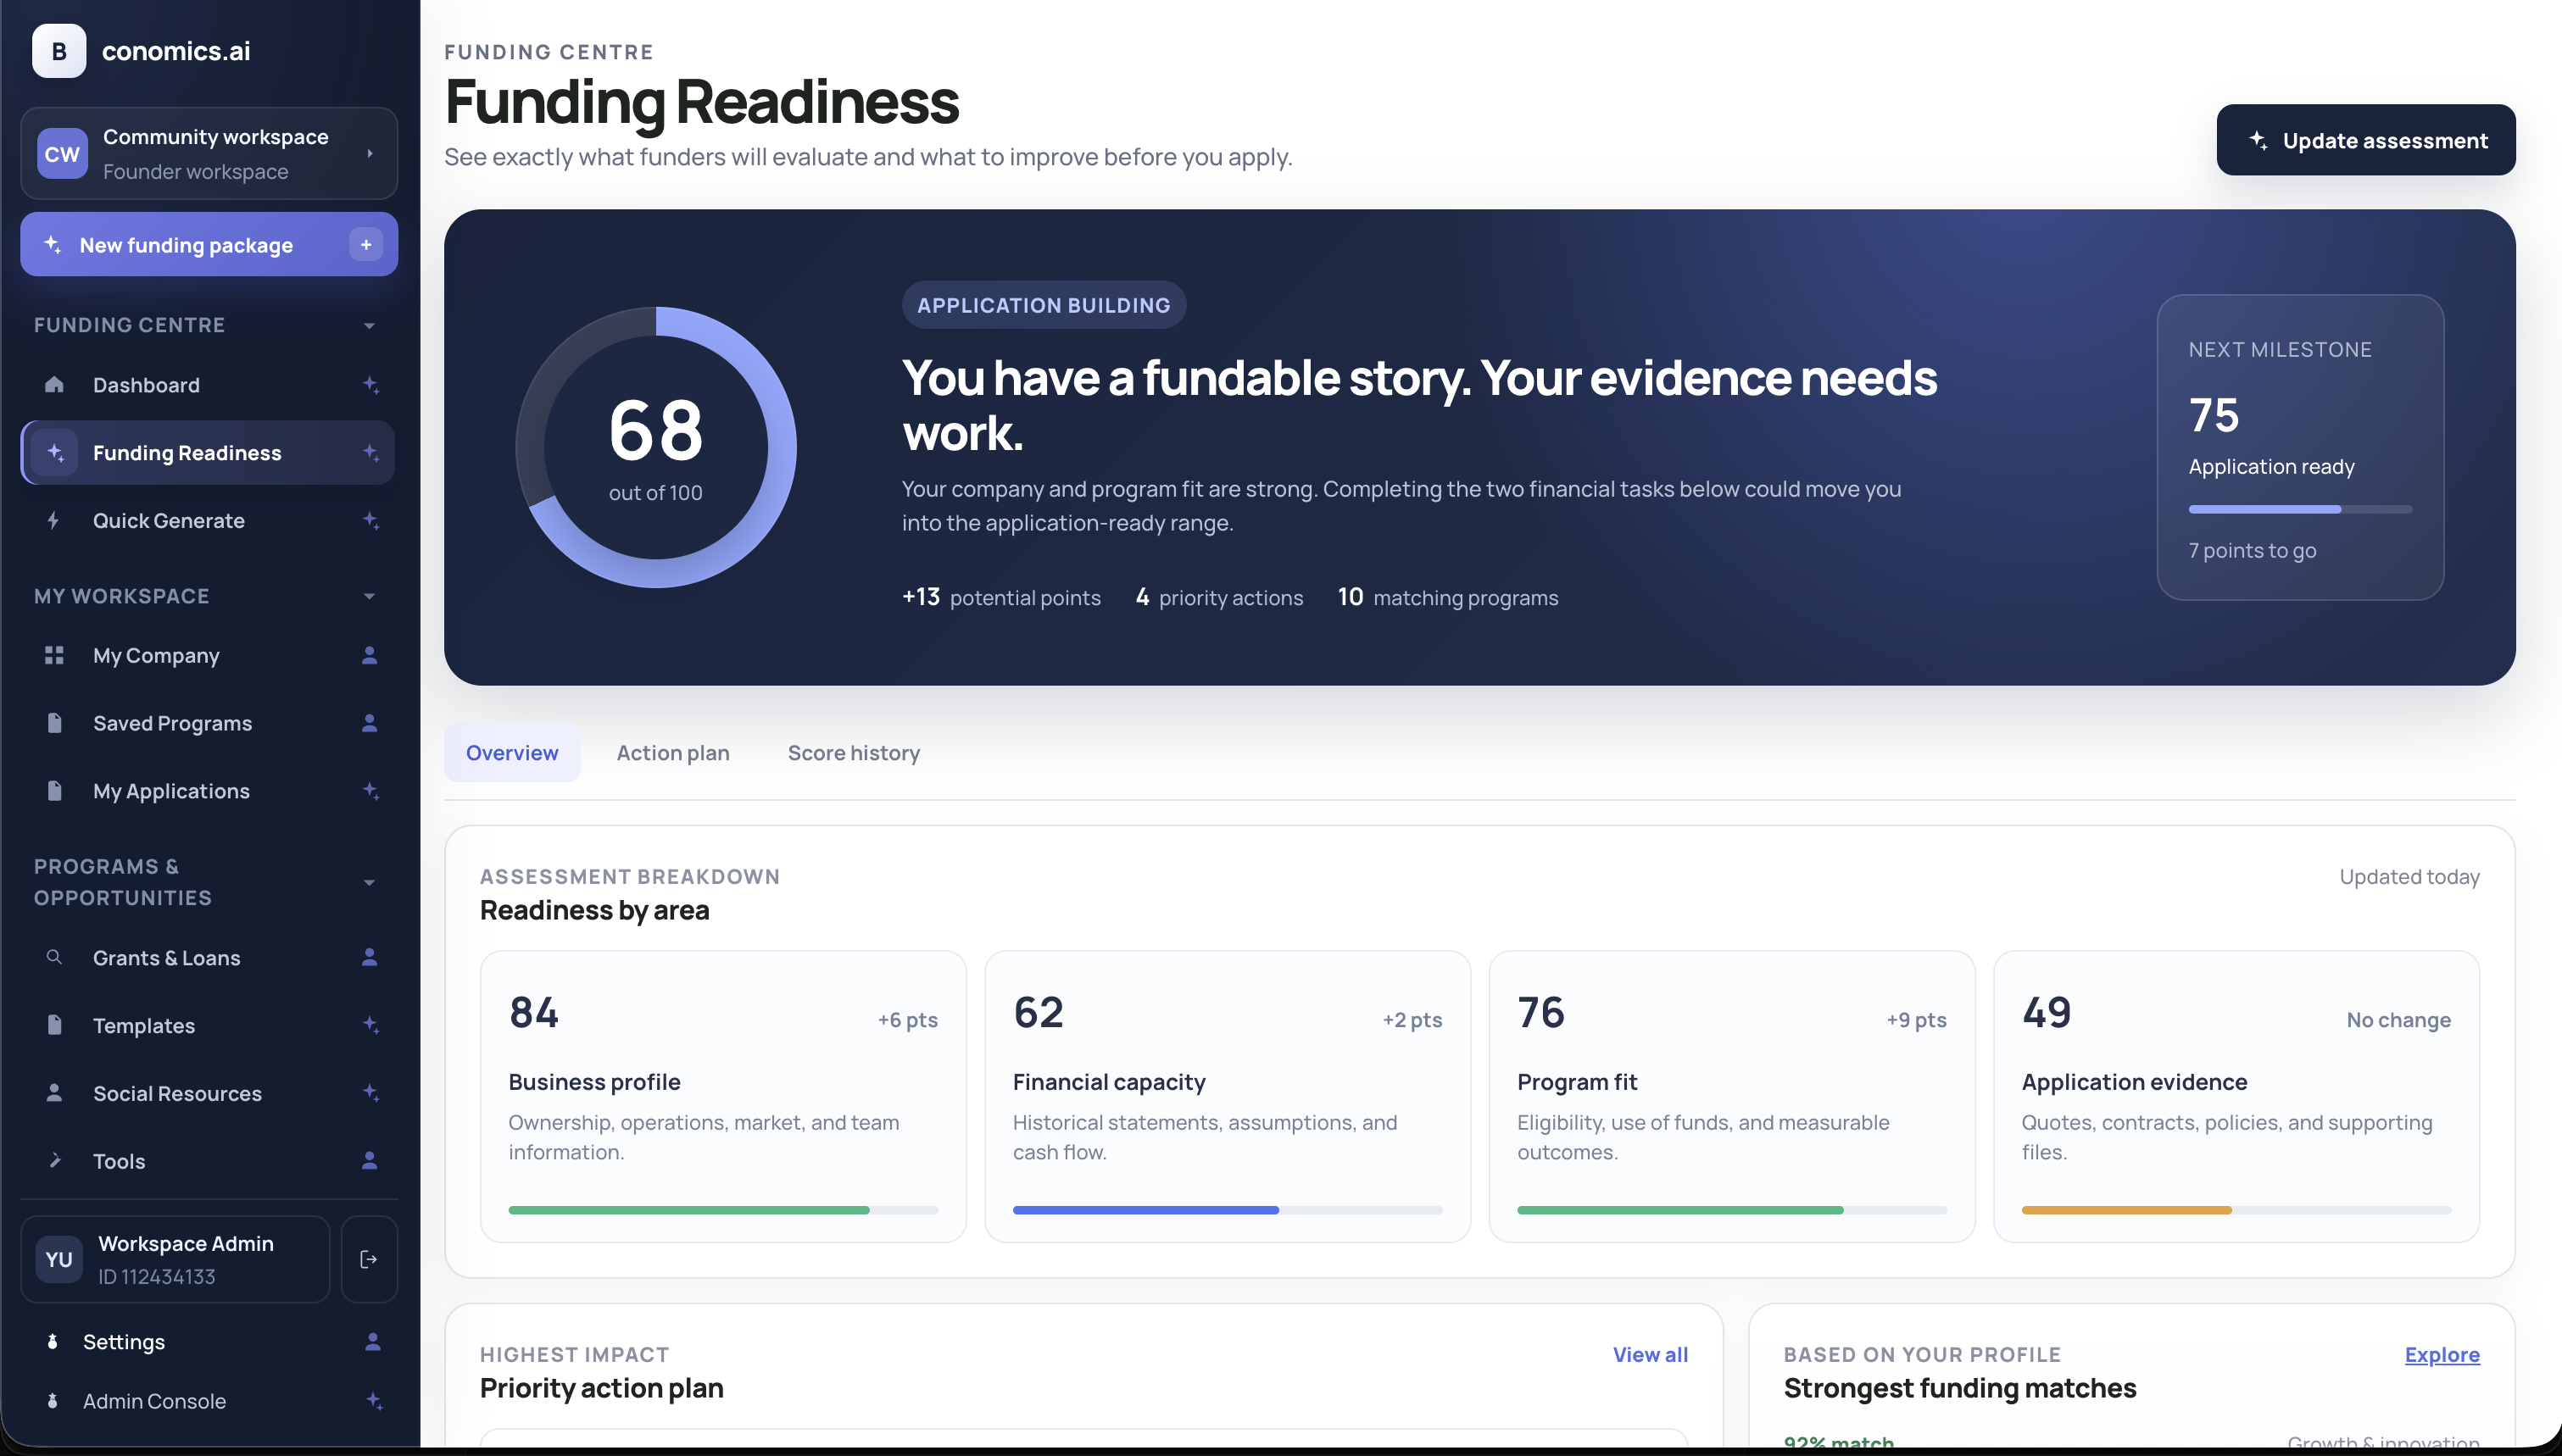This screenshot has width=2562, height=1456.
Task: Click the 68 out of 100 score ring
Action: point(656,447)
